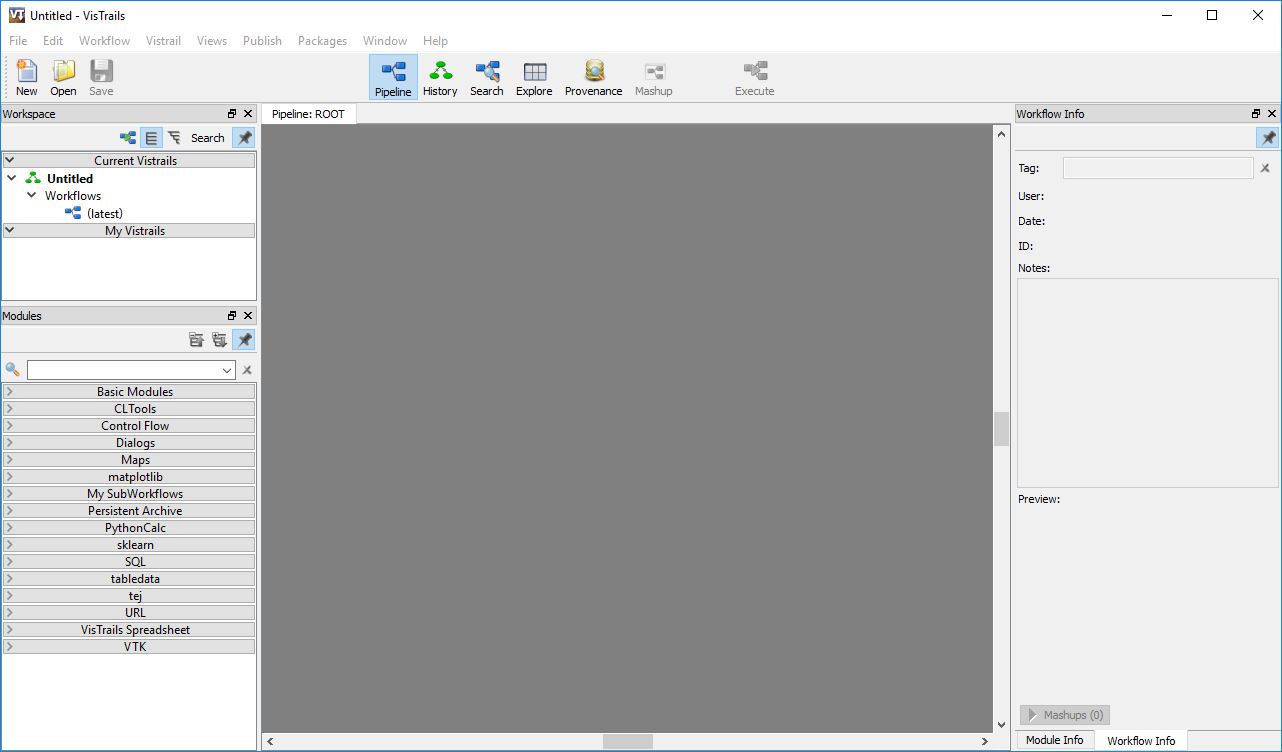Click into the Tag input field
The image size is (1282, 752).
pyautogui.click(x=1157, y=168)
